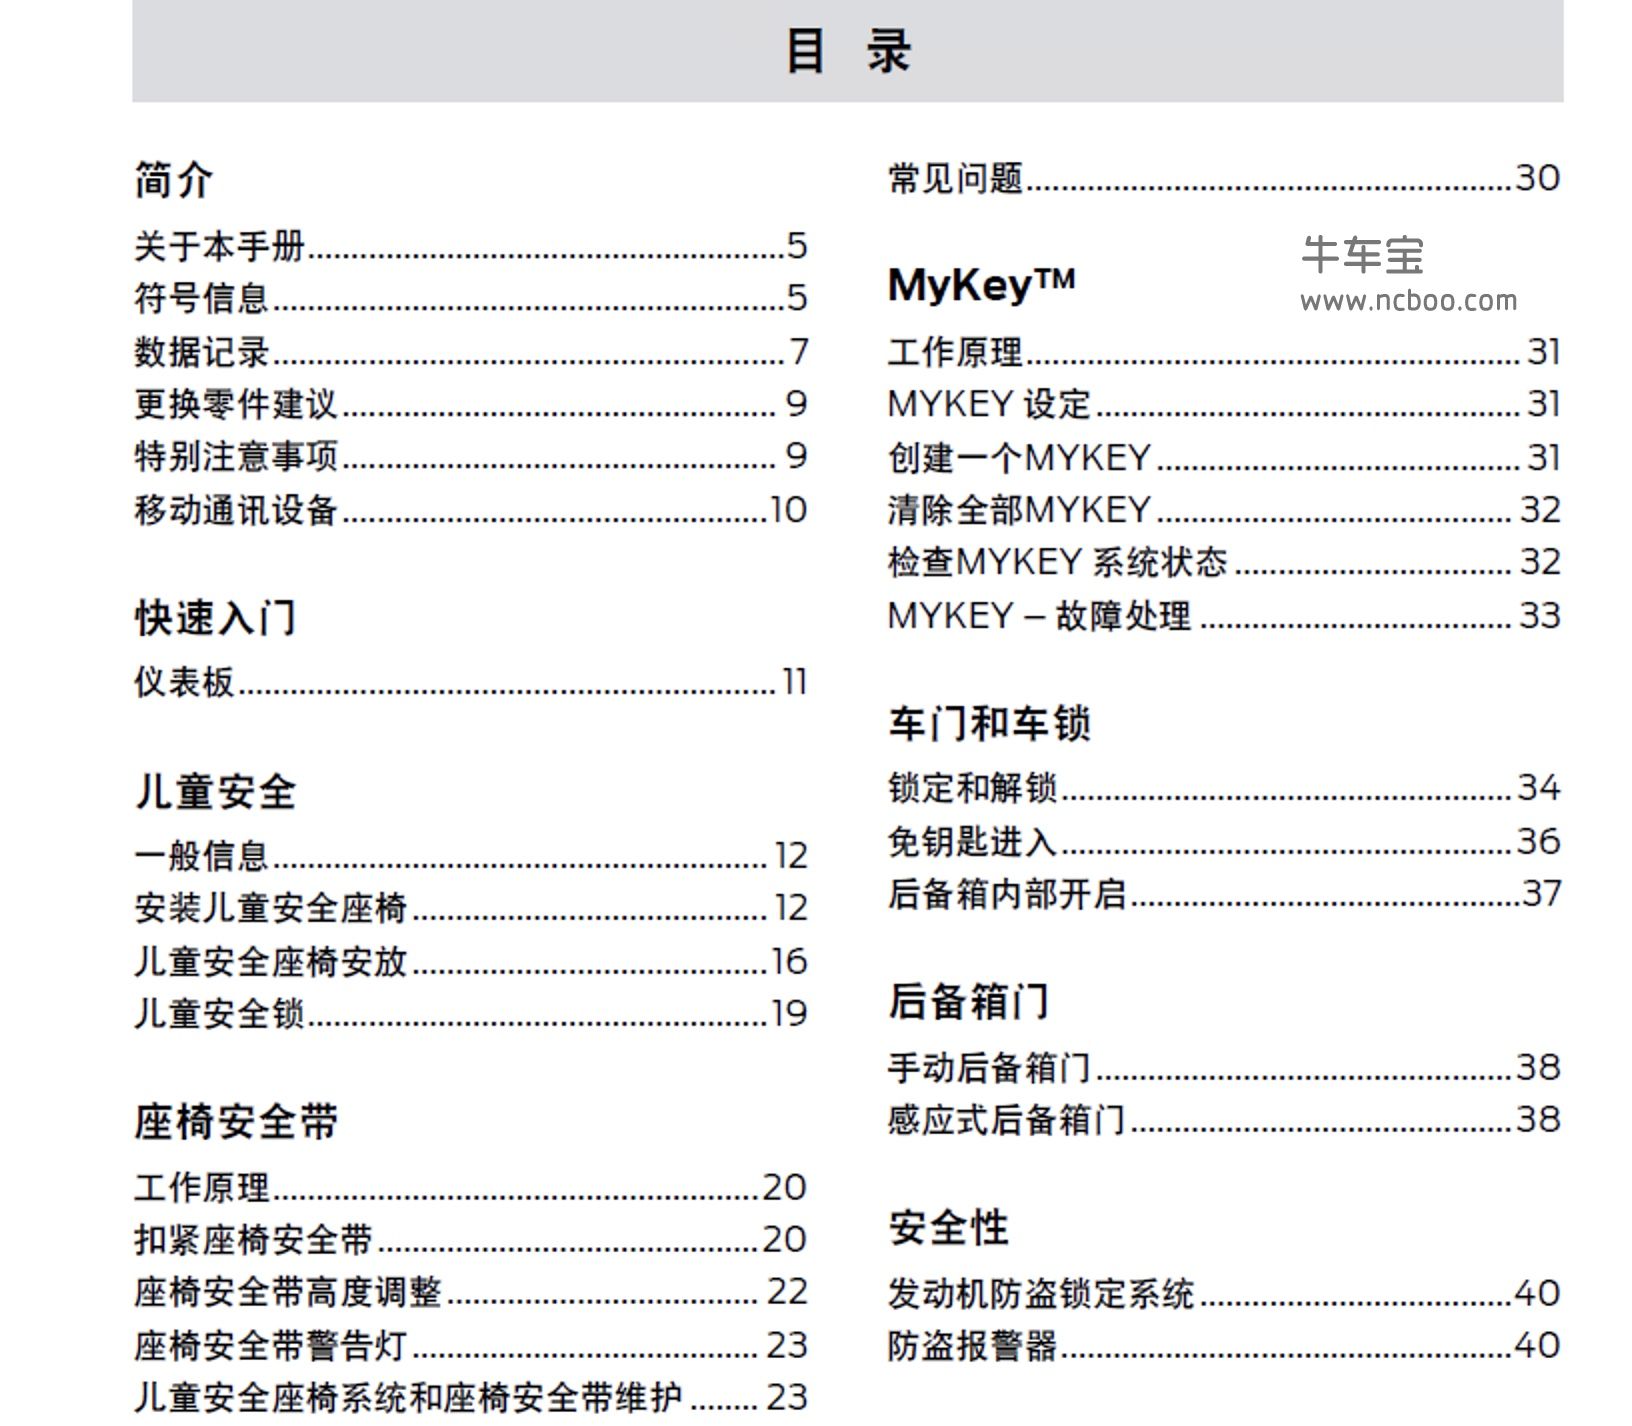Open the 常见问题 entry
This screenshot has width=1632, height=1426.
click(1224, 178)
